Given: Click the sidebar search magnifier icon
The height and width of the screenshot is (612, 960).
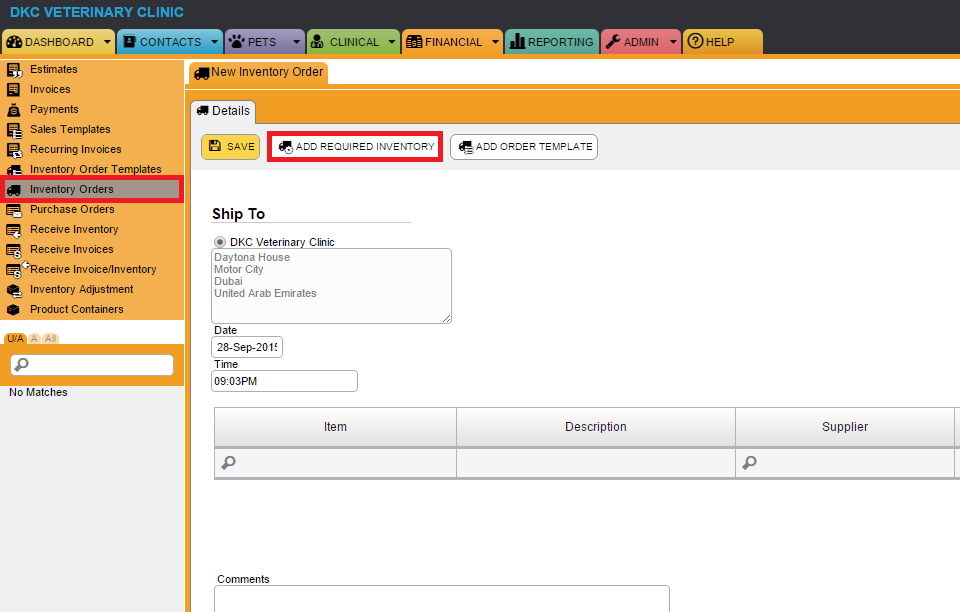Looking at the screenshot, I should coord(21,365).
